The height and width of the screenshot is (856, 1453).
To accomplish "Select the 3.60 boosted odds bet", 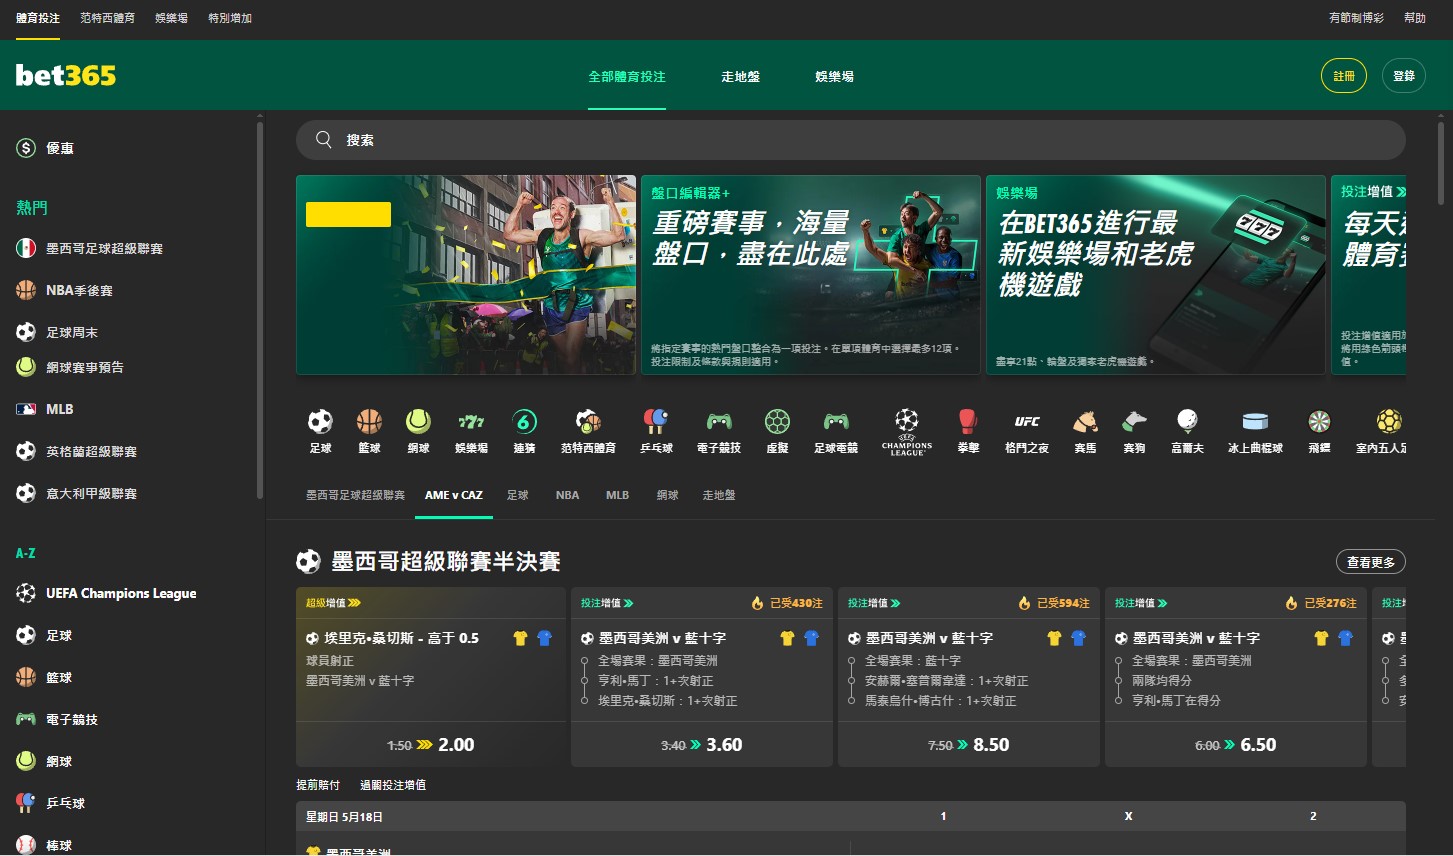I will coord(702,745).
